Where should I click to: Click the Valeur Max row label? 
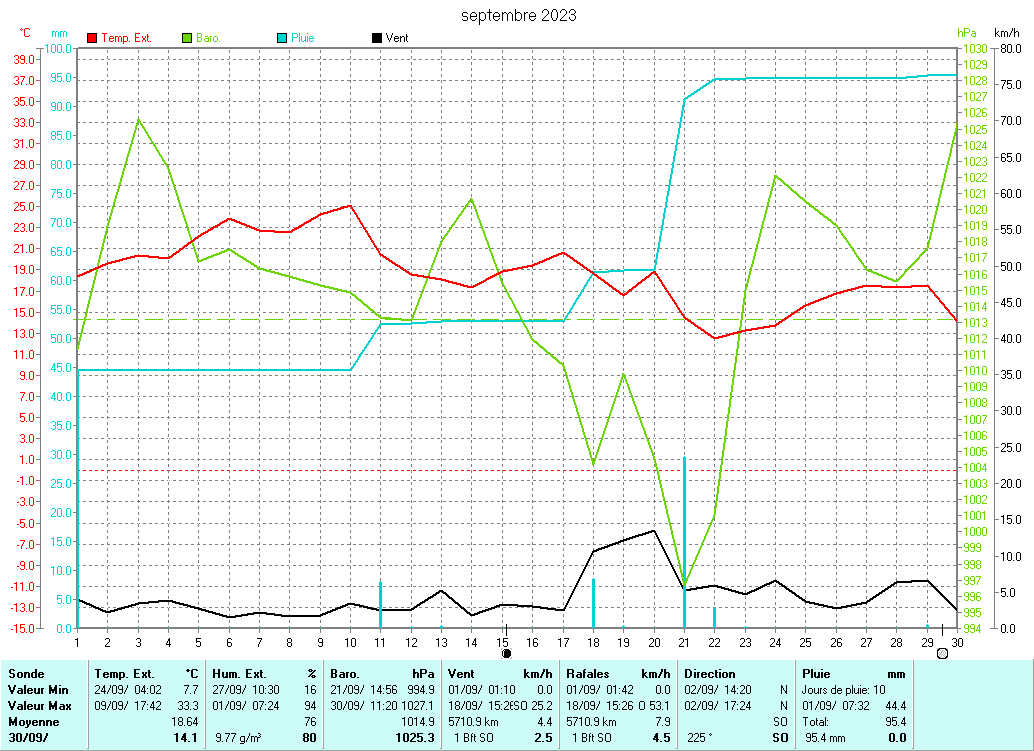37,706
